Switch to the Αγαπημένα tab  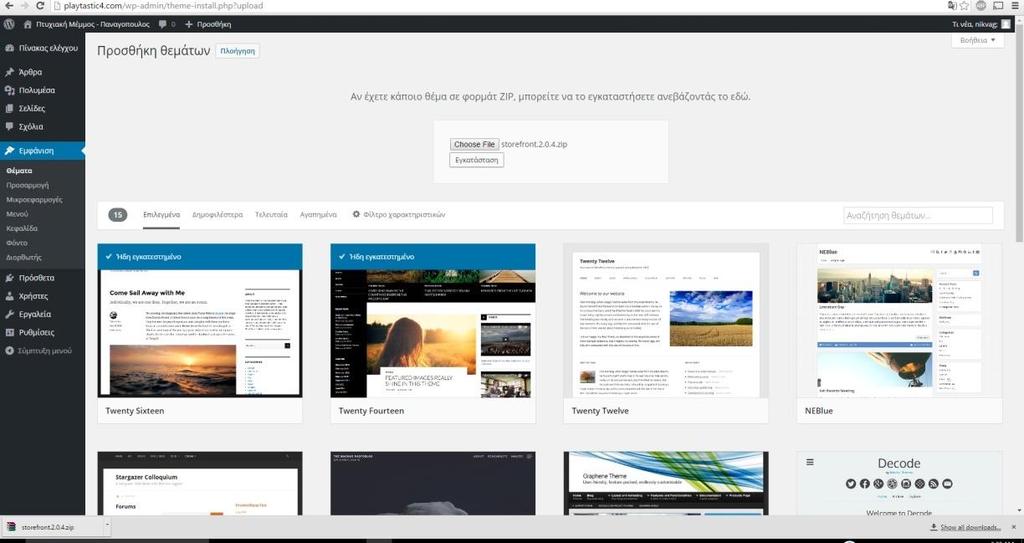click(x=319, y=214)
